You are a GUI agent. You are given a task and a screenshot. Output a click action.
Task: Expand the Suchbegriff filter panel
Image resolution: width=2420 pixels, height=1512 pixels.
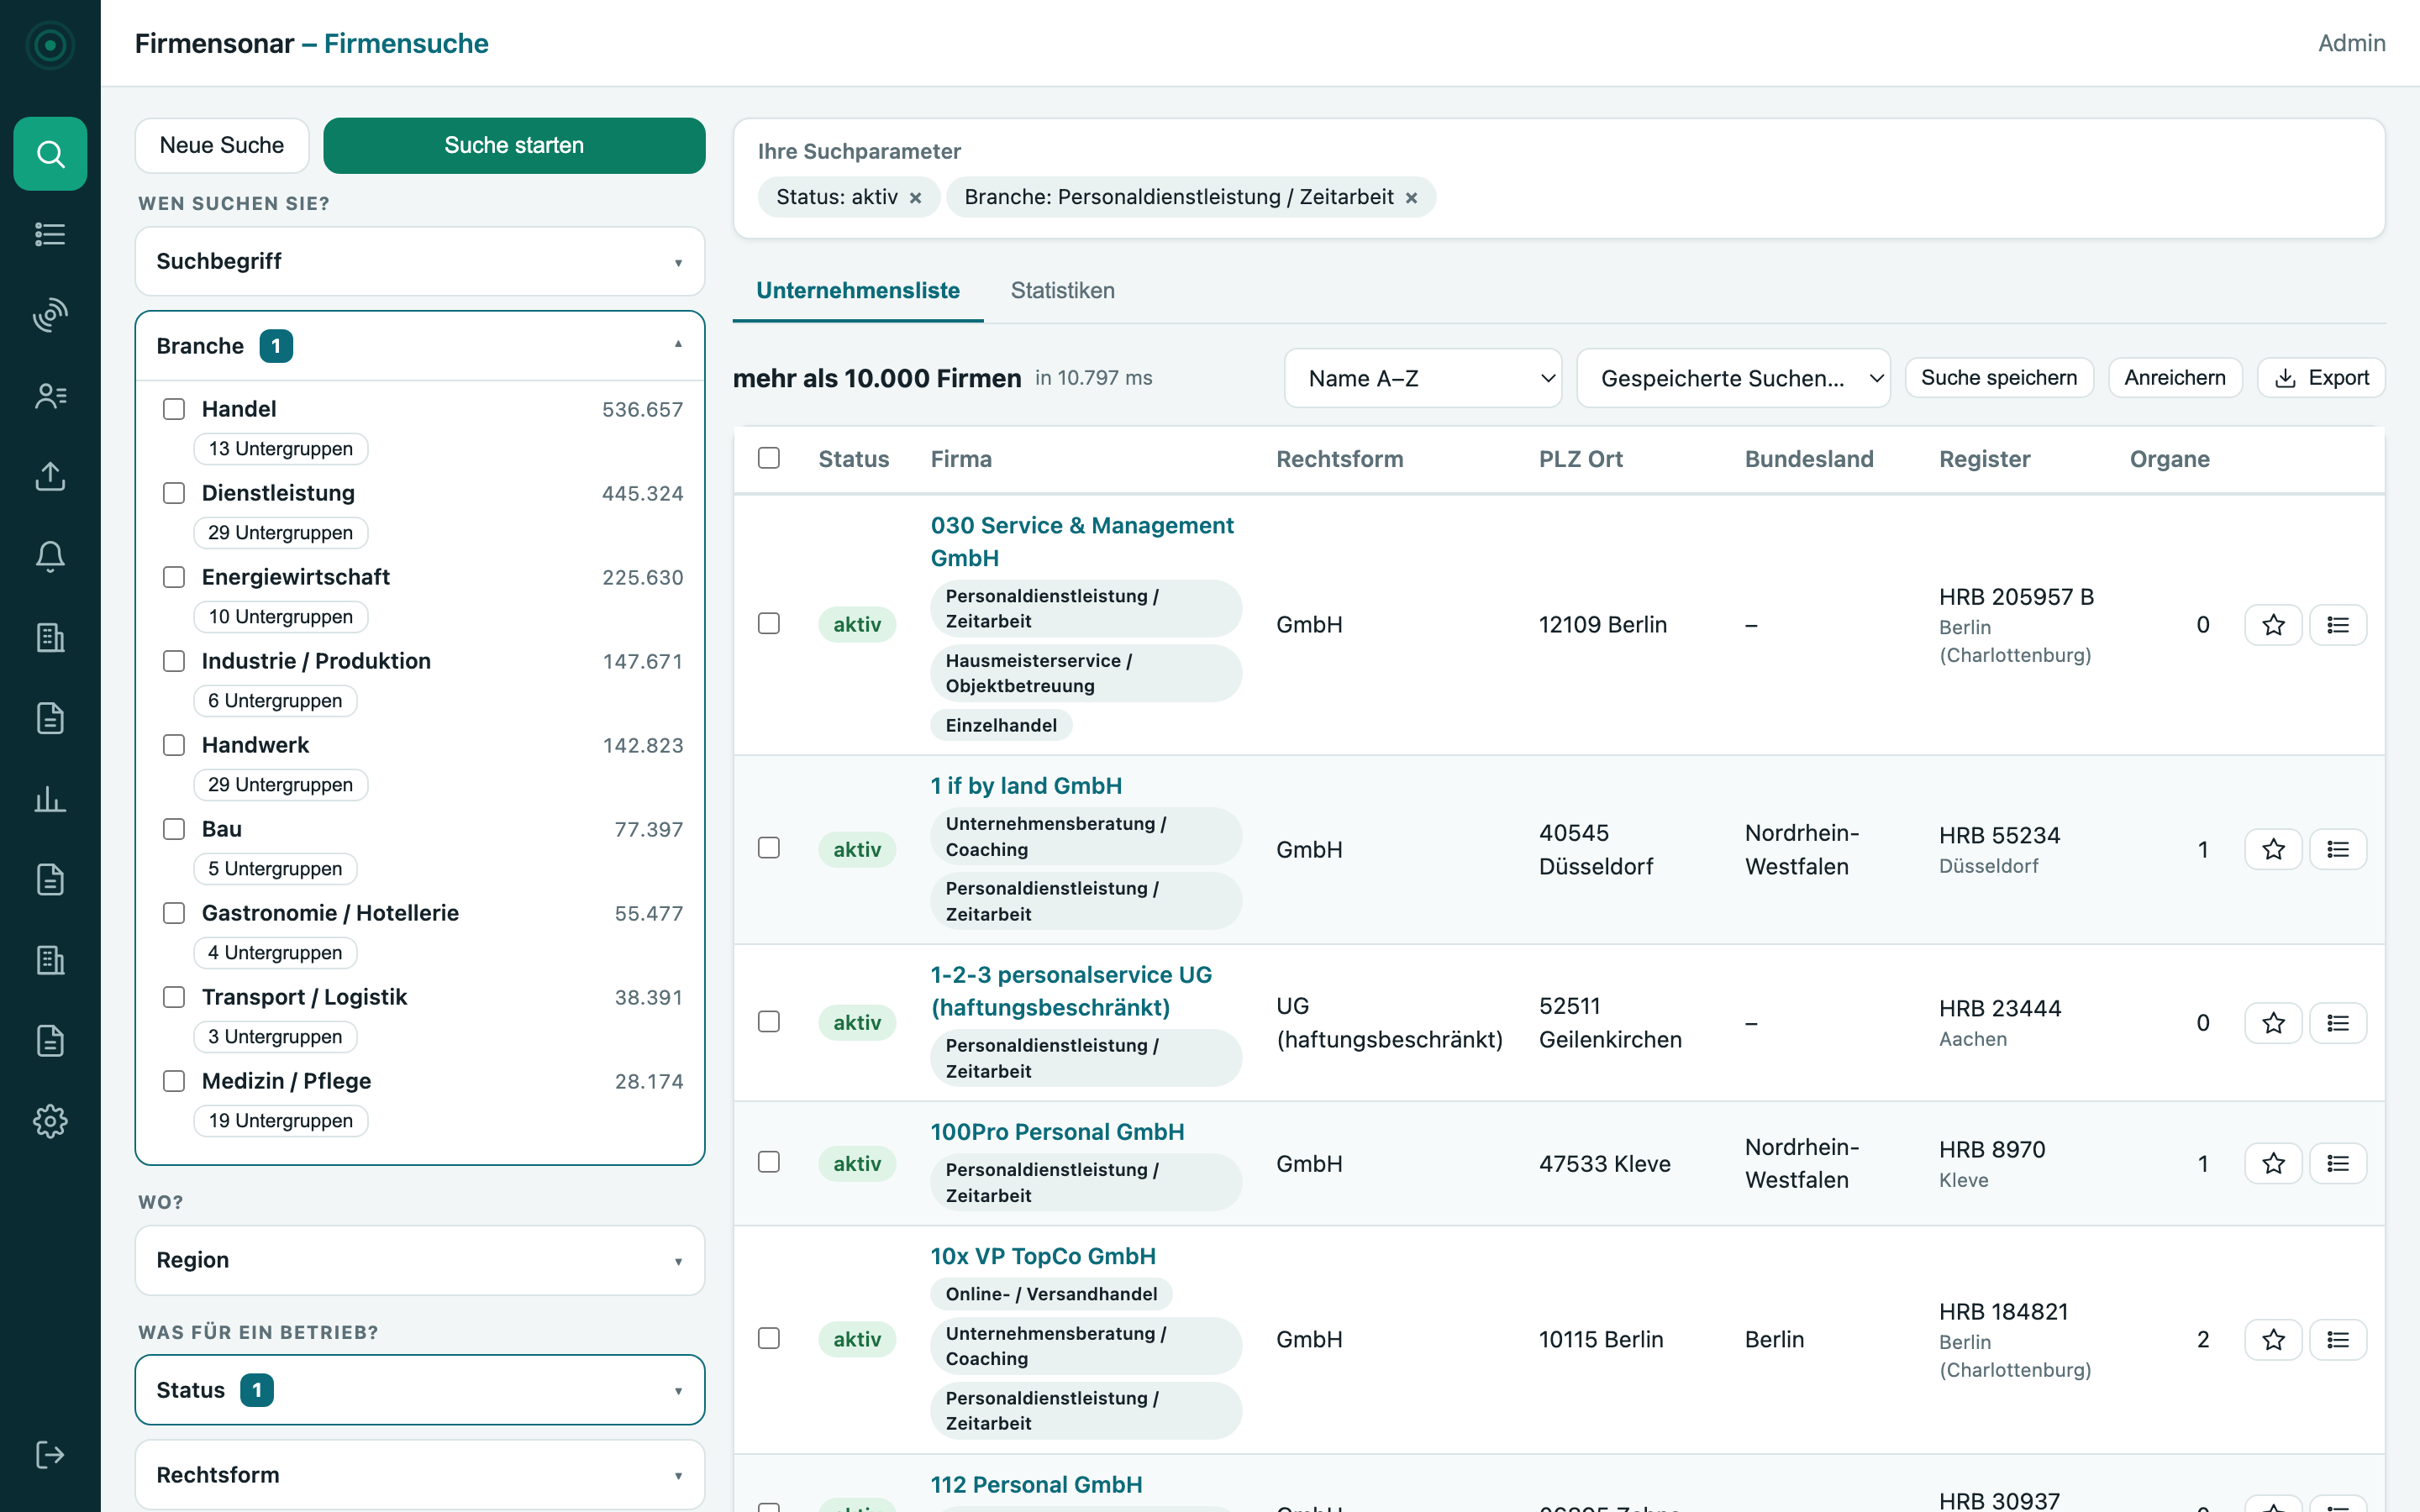click(420, 261)
